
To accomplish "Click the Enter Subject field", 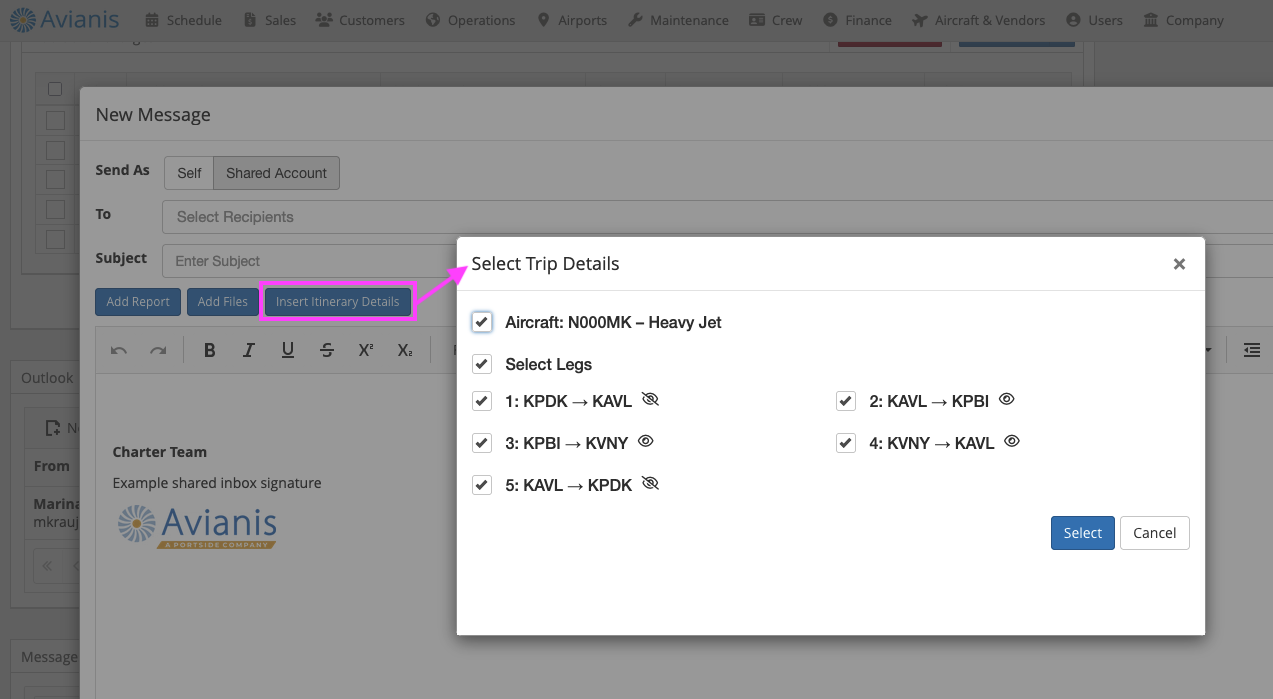I will pos(310,261).
